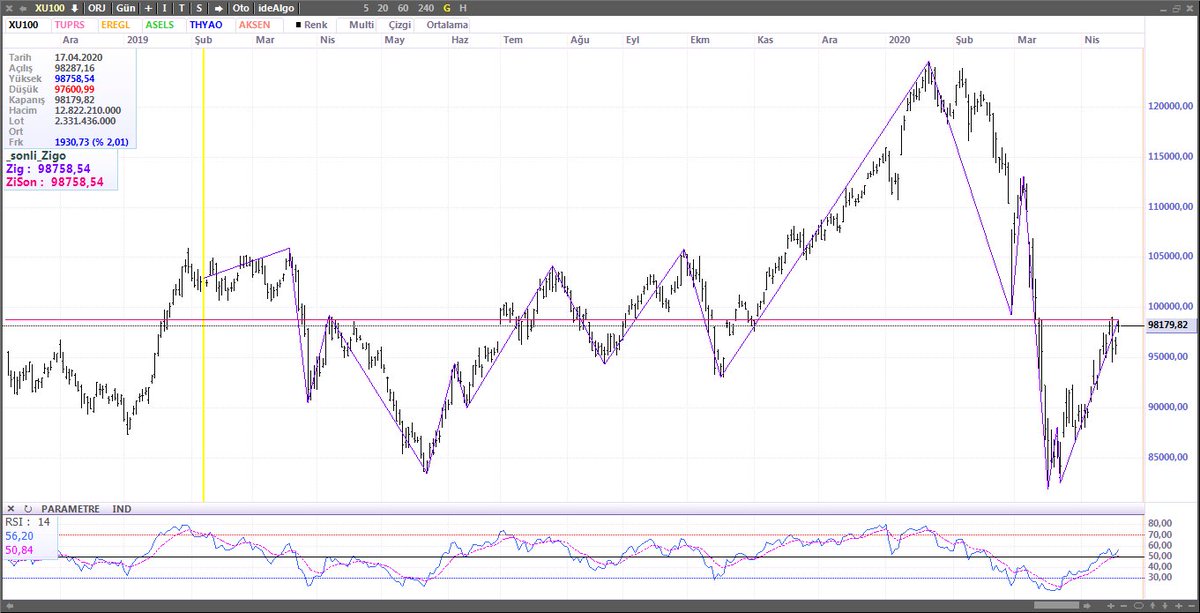Click the download arrow next to XU100
The width and height of the screenshot is (1200, 613).
pyautogui.click(x=74, y=8)
